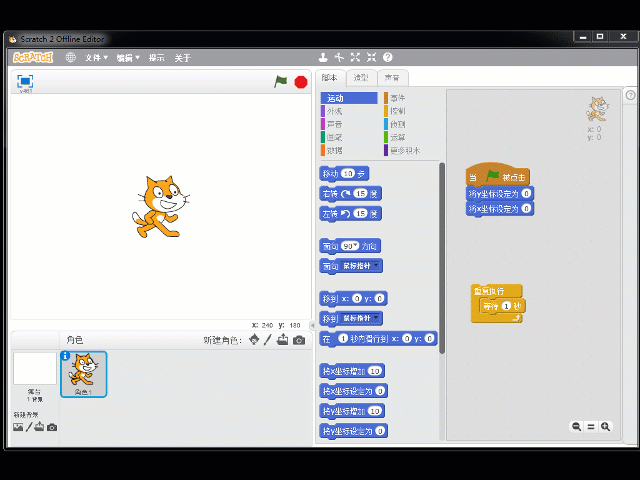The height and width of the screenshot is (480, 640).
Task: Click the red stop sign button
Action: (x=301, y=82)
